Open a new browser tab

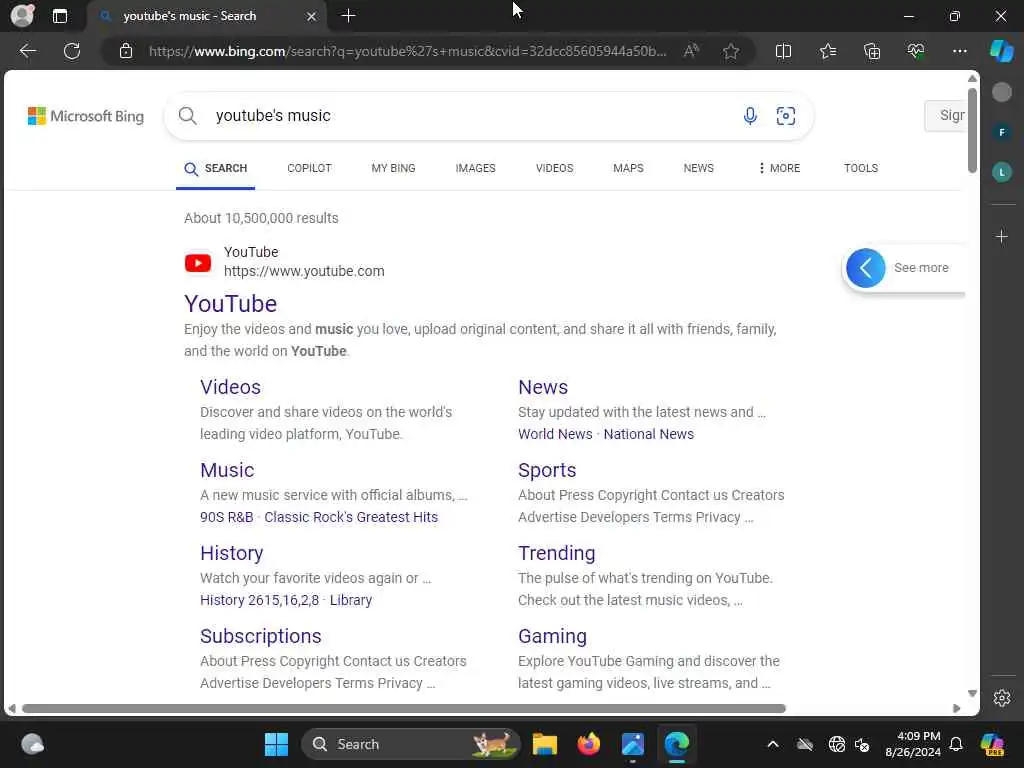pyautogui.click(x=349, y=16)
